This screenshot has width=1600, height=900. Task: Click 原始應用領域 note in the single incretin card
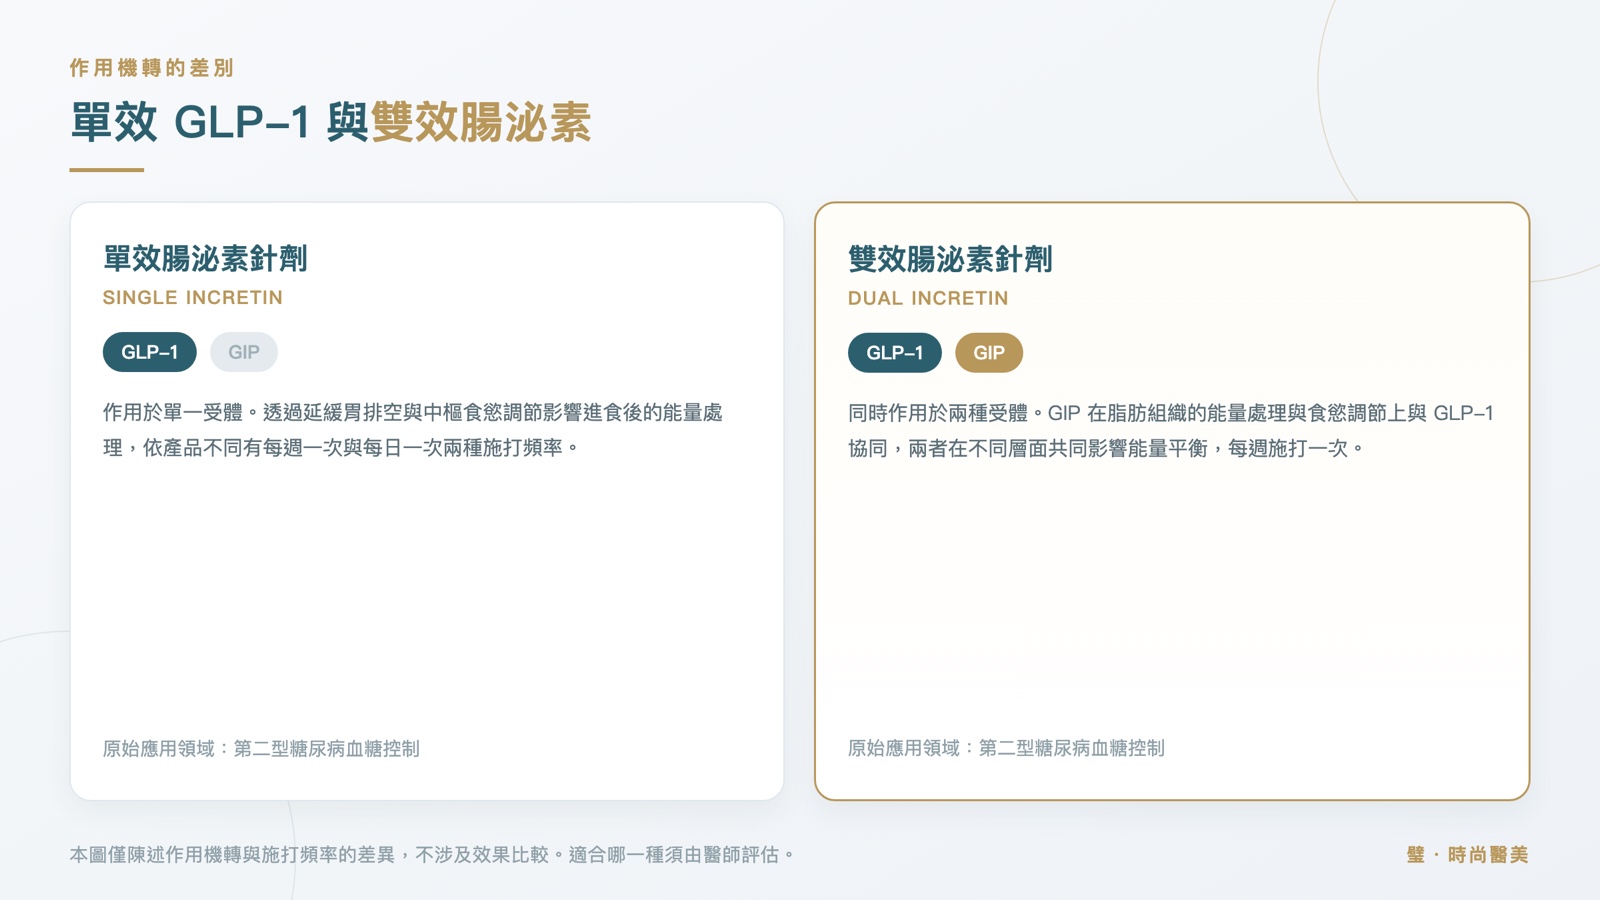pyautogui.click(x=261, y=749)
